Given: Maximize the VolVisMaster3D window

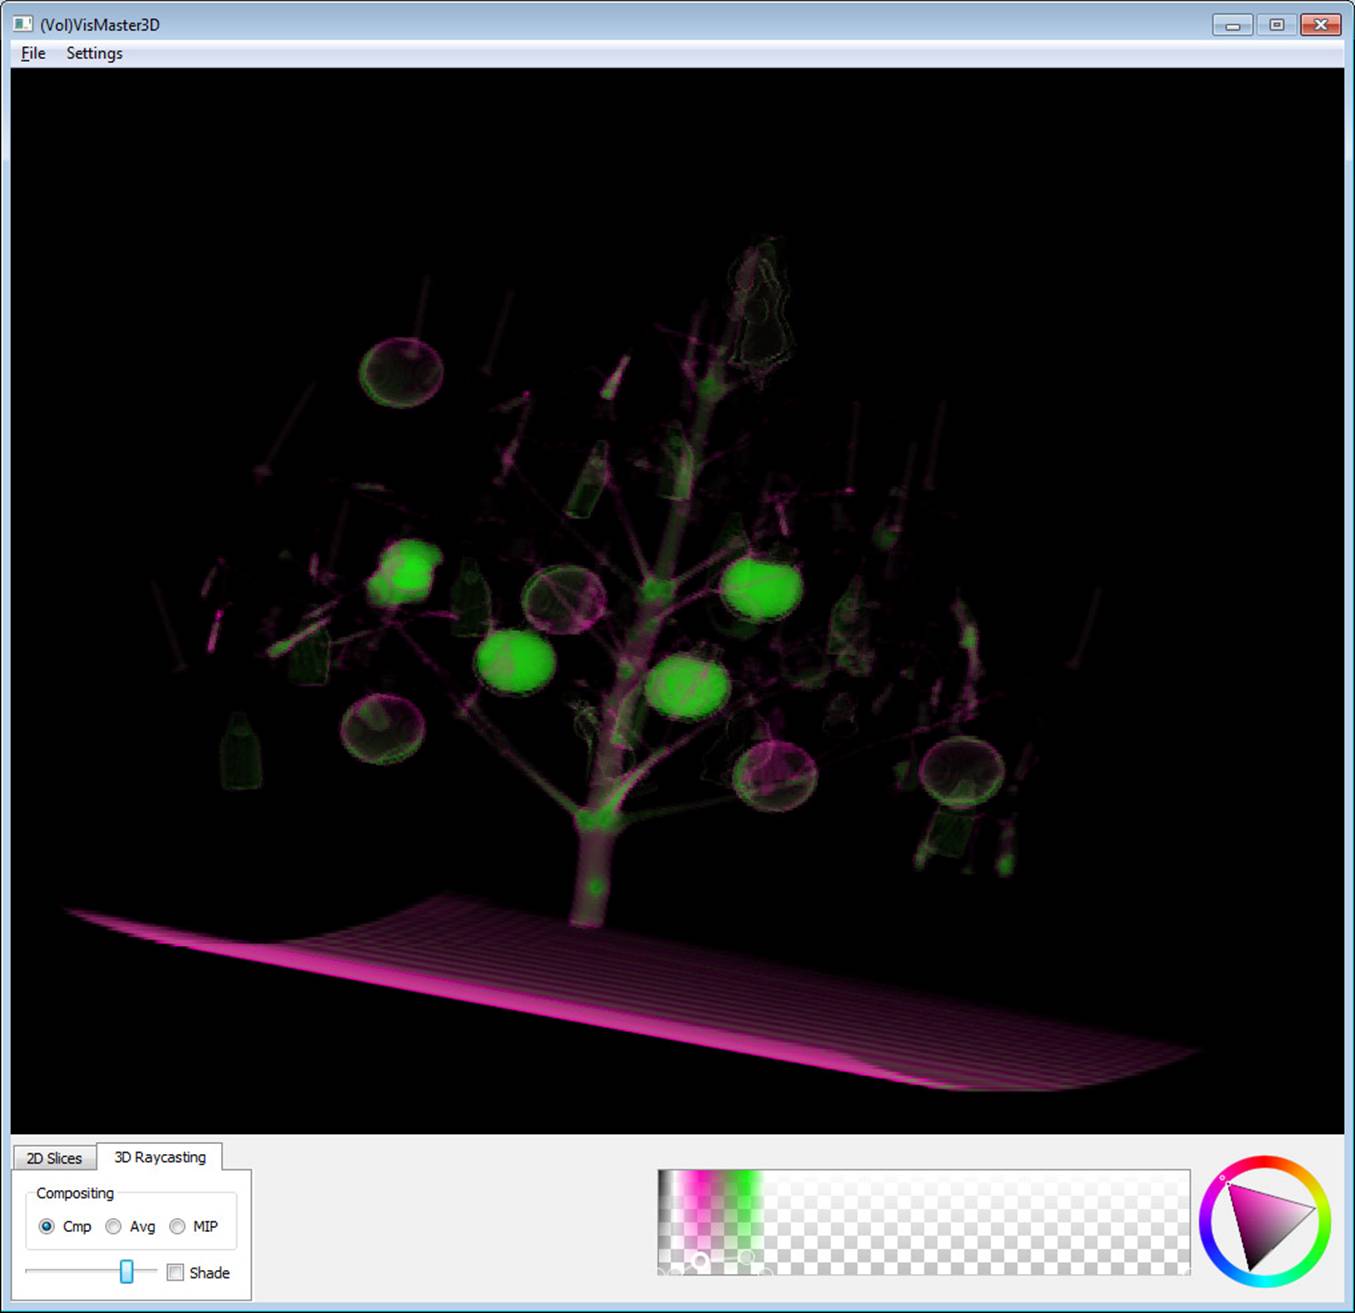Looking at the screenshot, I should pyautogui.click(x=1276, y=25).
